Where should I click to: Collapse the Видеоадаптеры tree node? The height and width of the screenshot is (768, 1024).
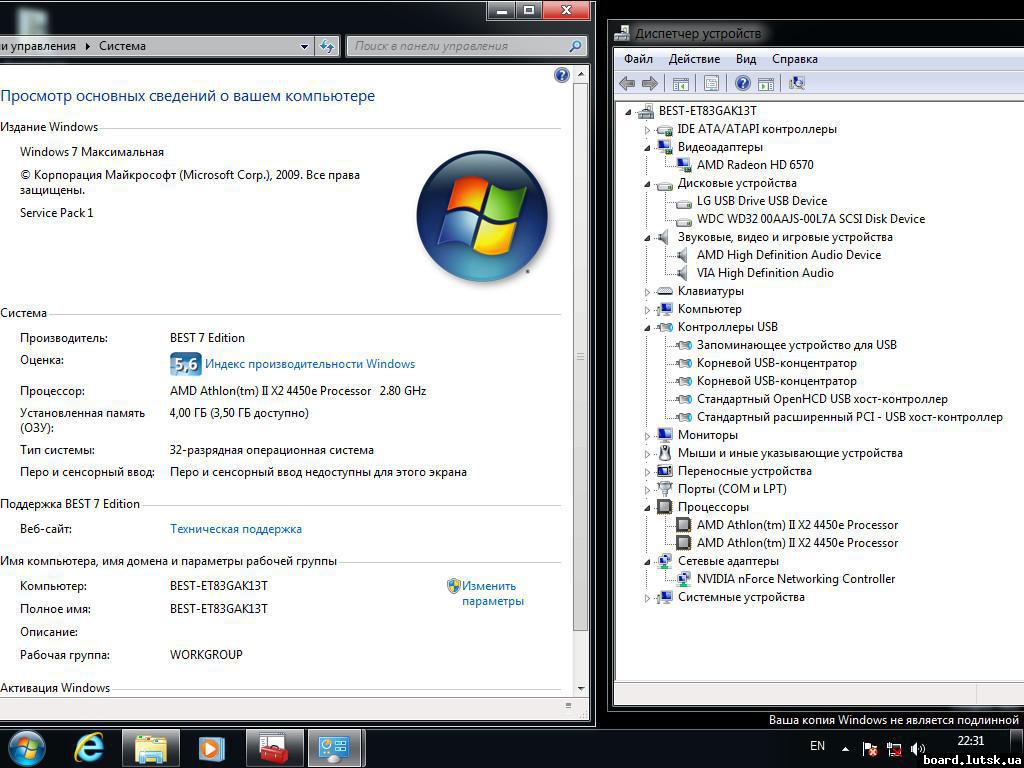click(647, 147)
